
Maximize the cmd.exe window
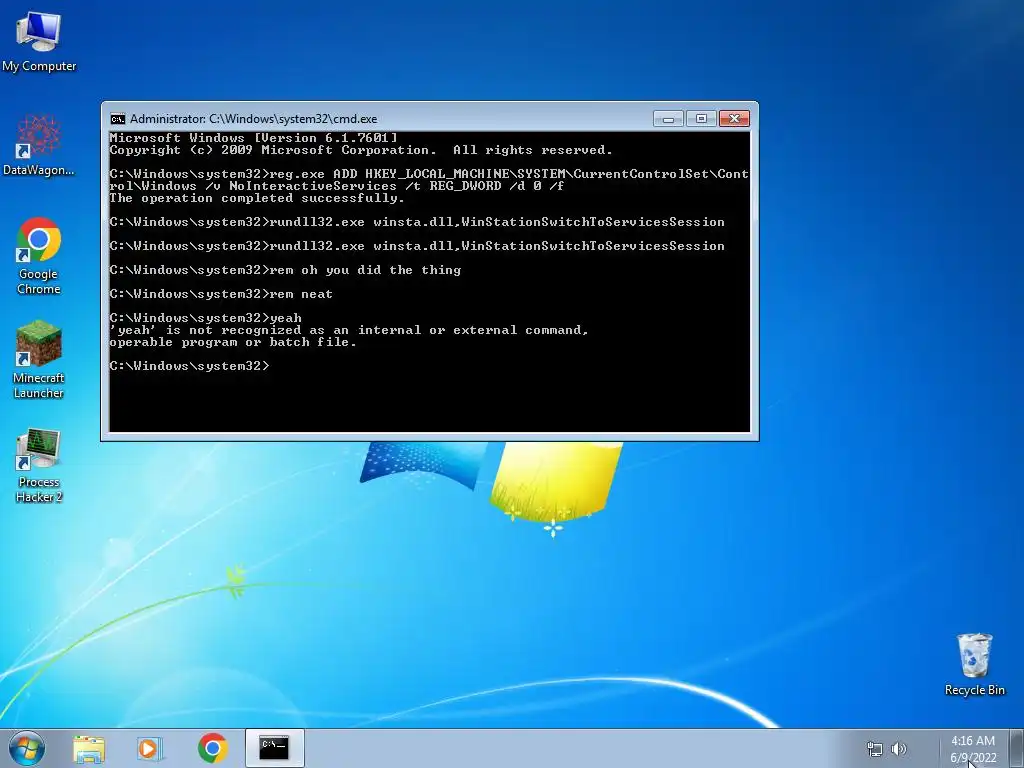click(701, 119)
